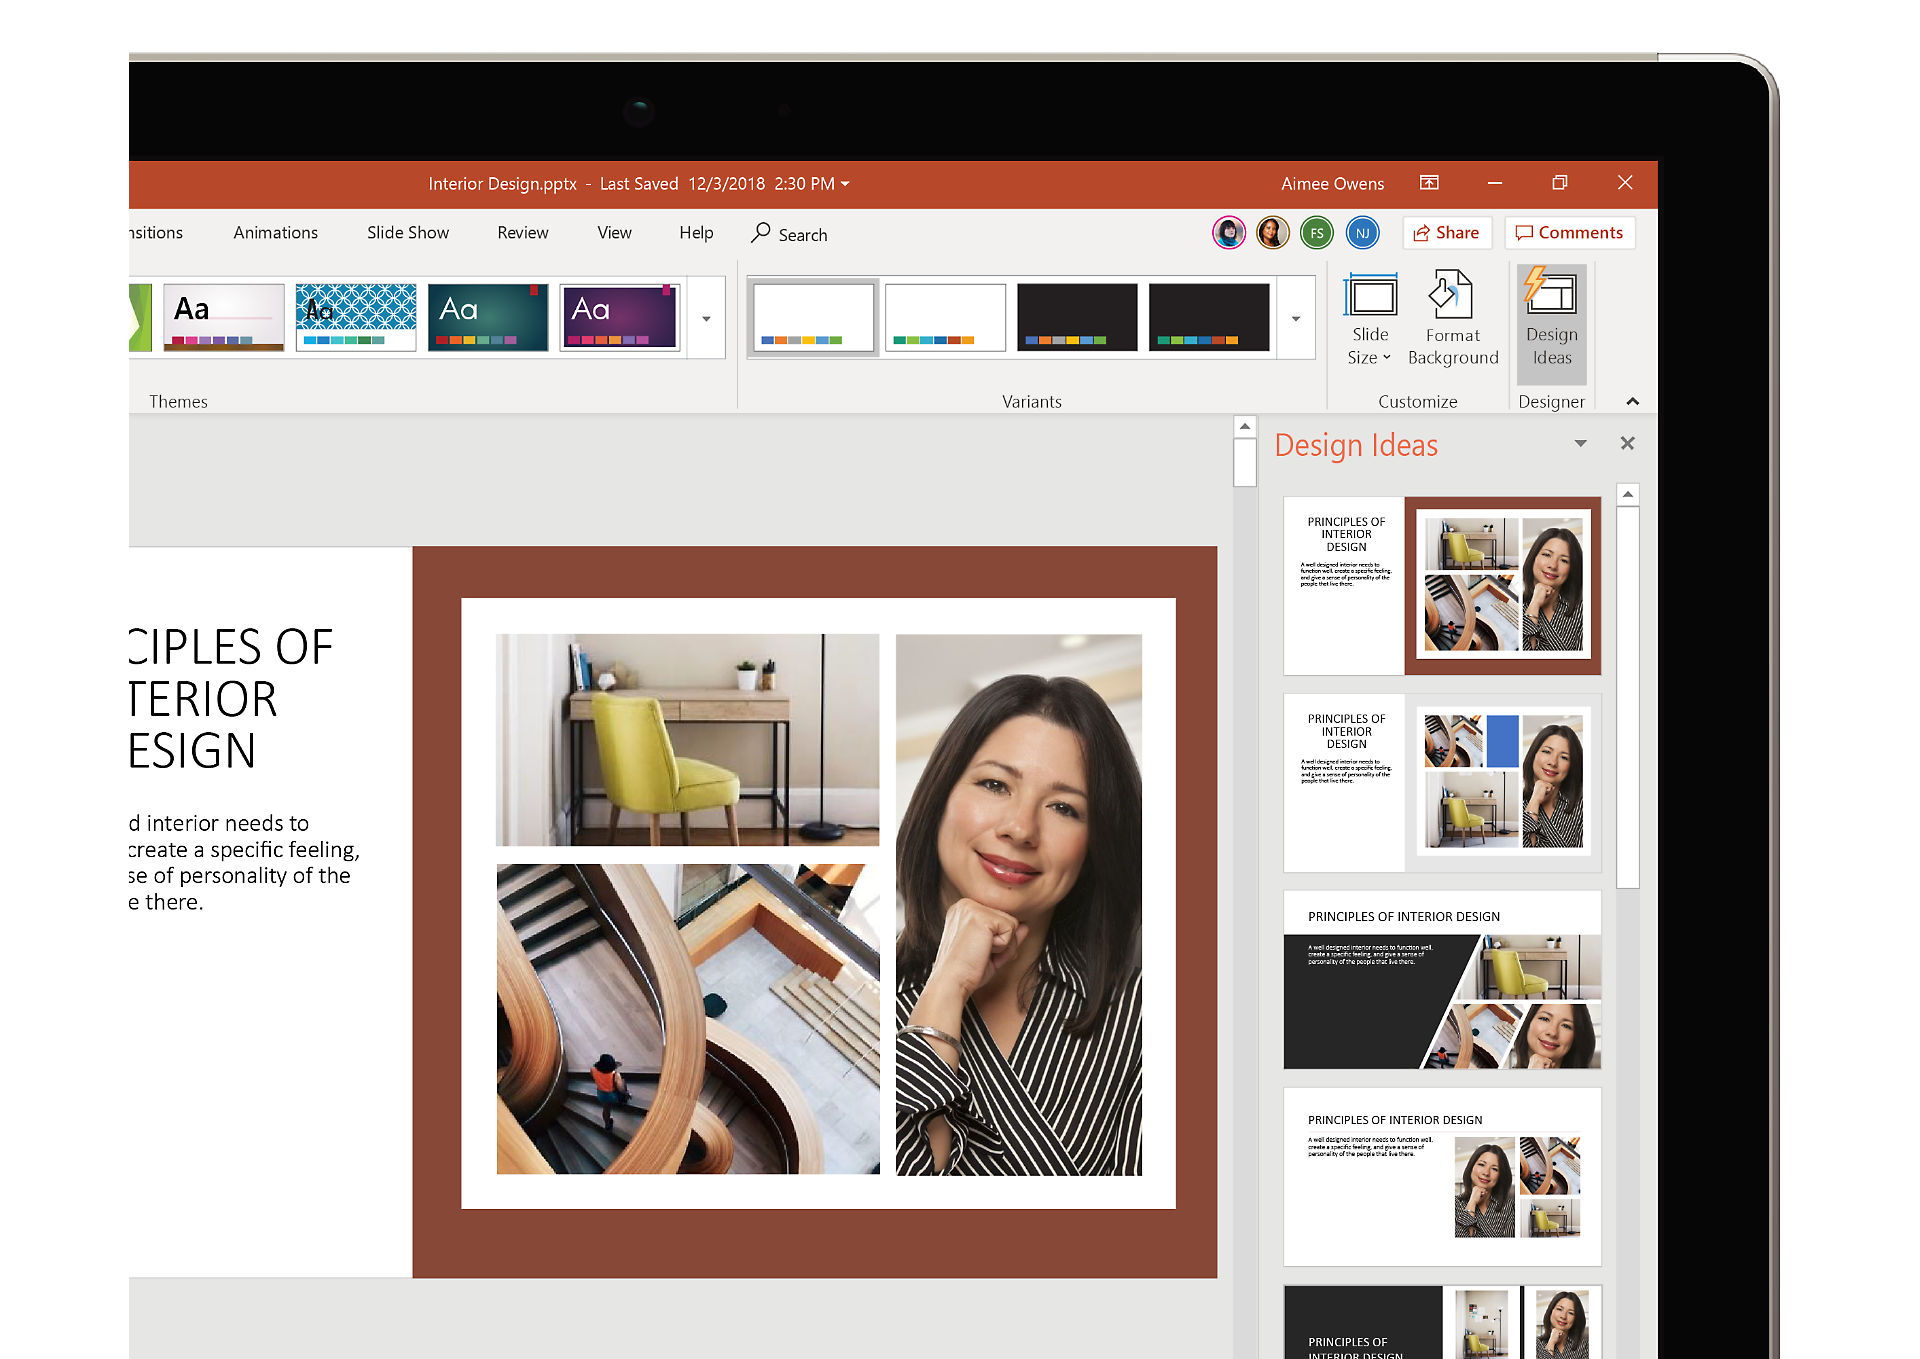Select the first dark variant swatch
Screen dimensions: 1920x1359
1076,317
